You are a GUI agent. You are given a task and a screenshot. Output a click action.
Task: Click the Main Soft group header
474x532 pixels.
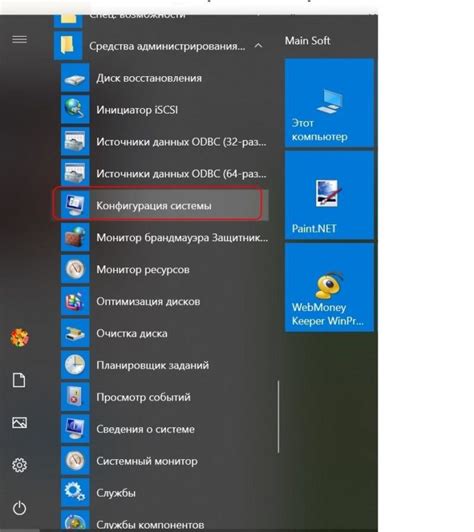(x=307, y=41)
